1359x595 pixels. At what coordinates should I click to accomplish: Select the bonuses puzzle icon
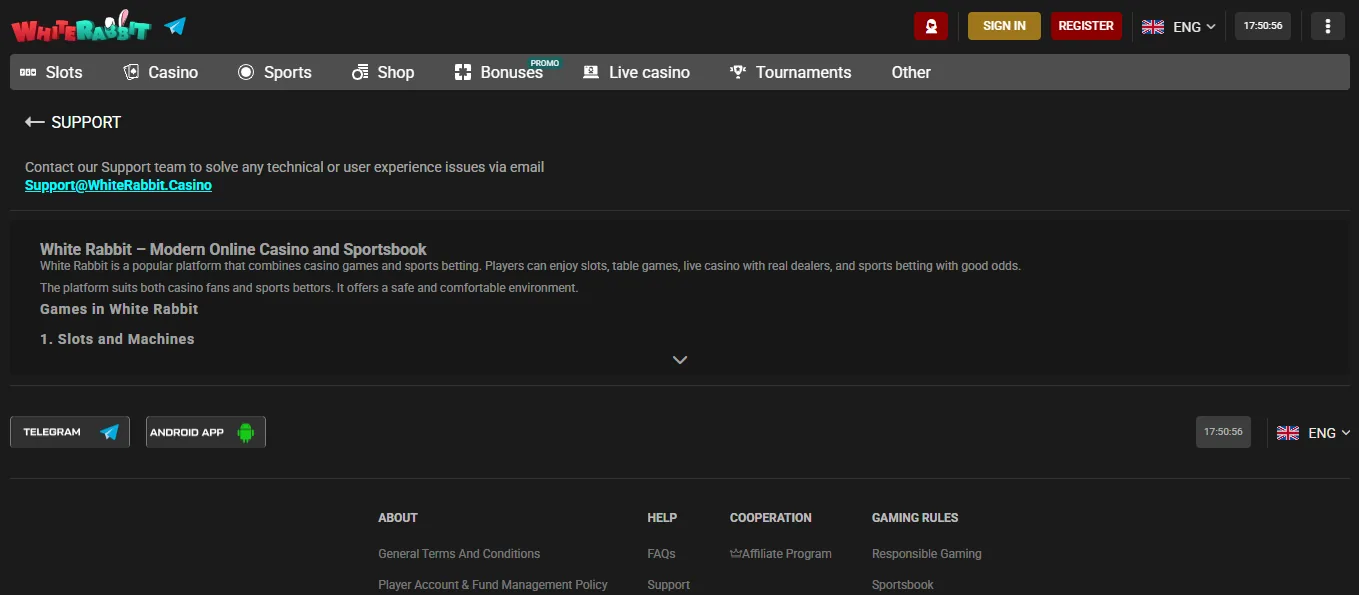pyautogui.click(x=462, y=72)
